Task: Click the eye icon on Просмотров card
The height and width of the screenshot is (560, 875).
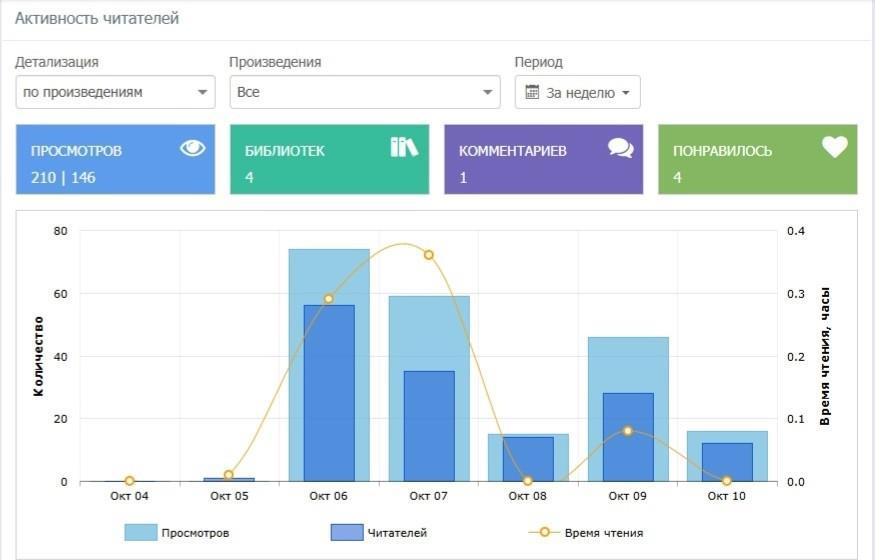Action: 192,148
